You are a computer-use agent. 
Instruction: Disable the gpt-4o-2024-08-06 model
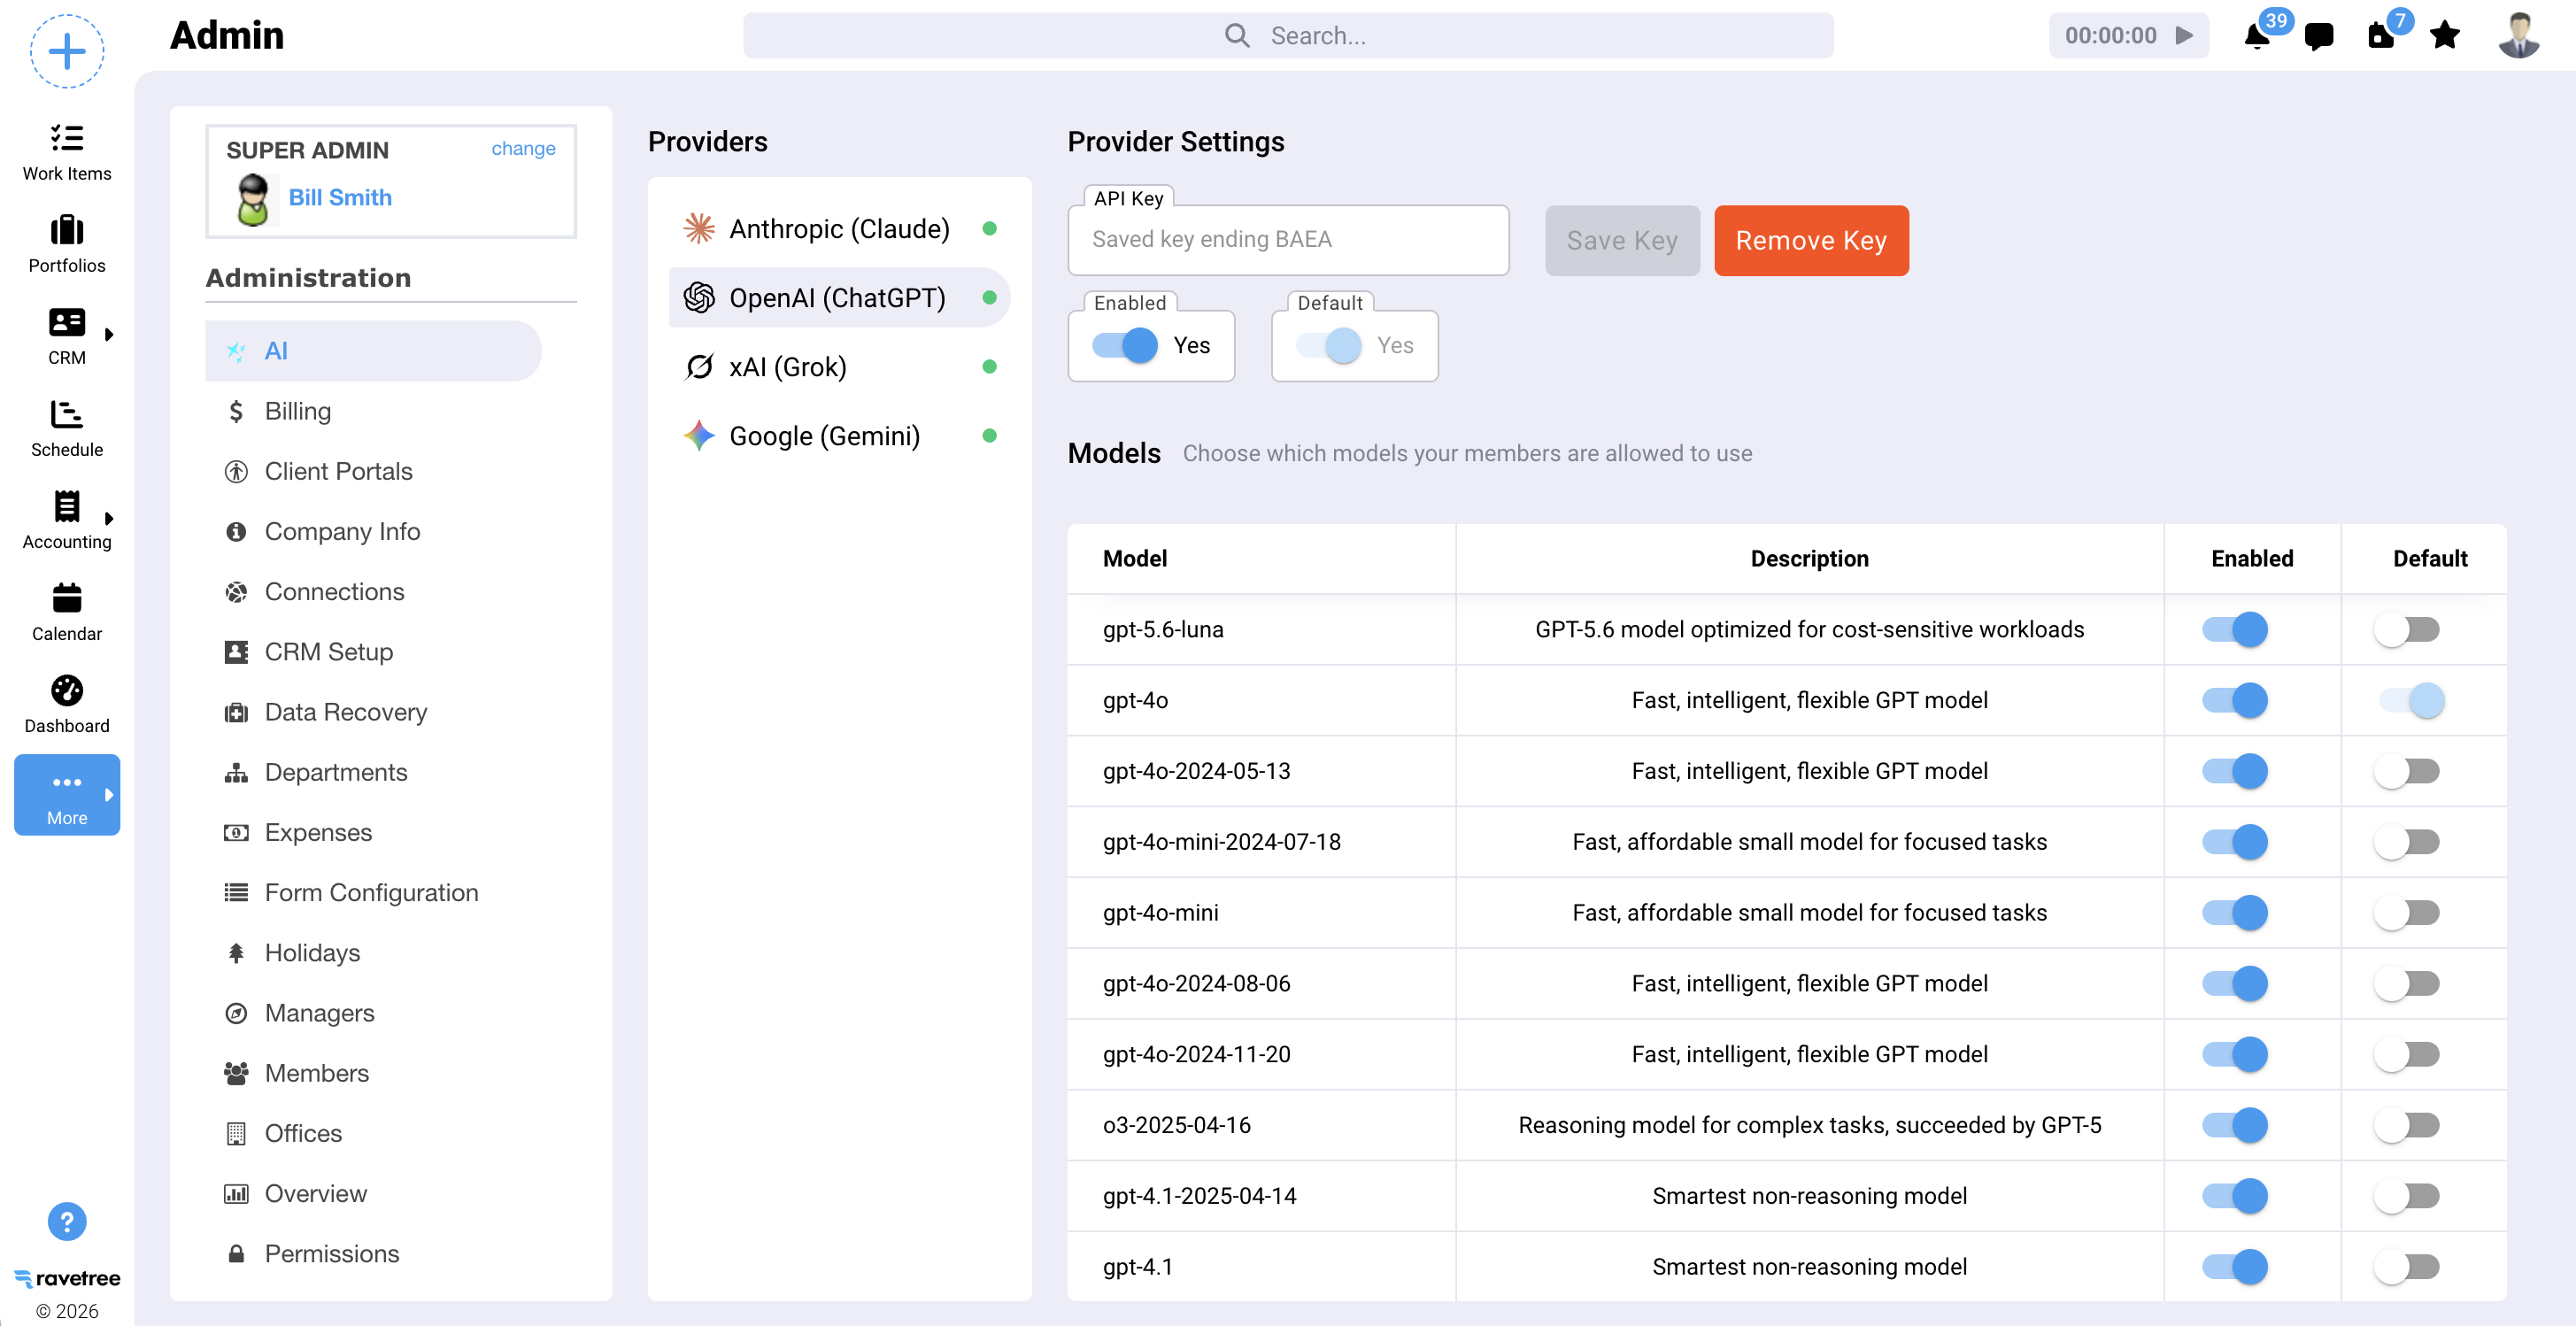2235,983
